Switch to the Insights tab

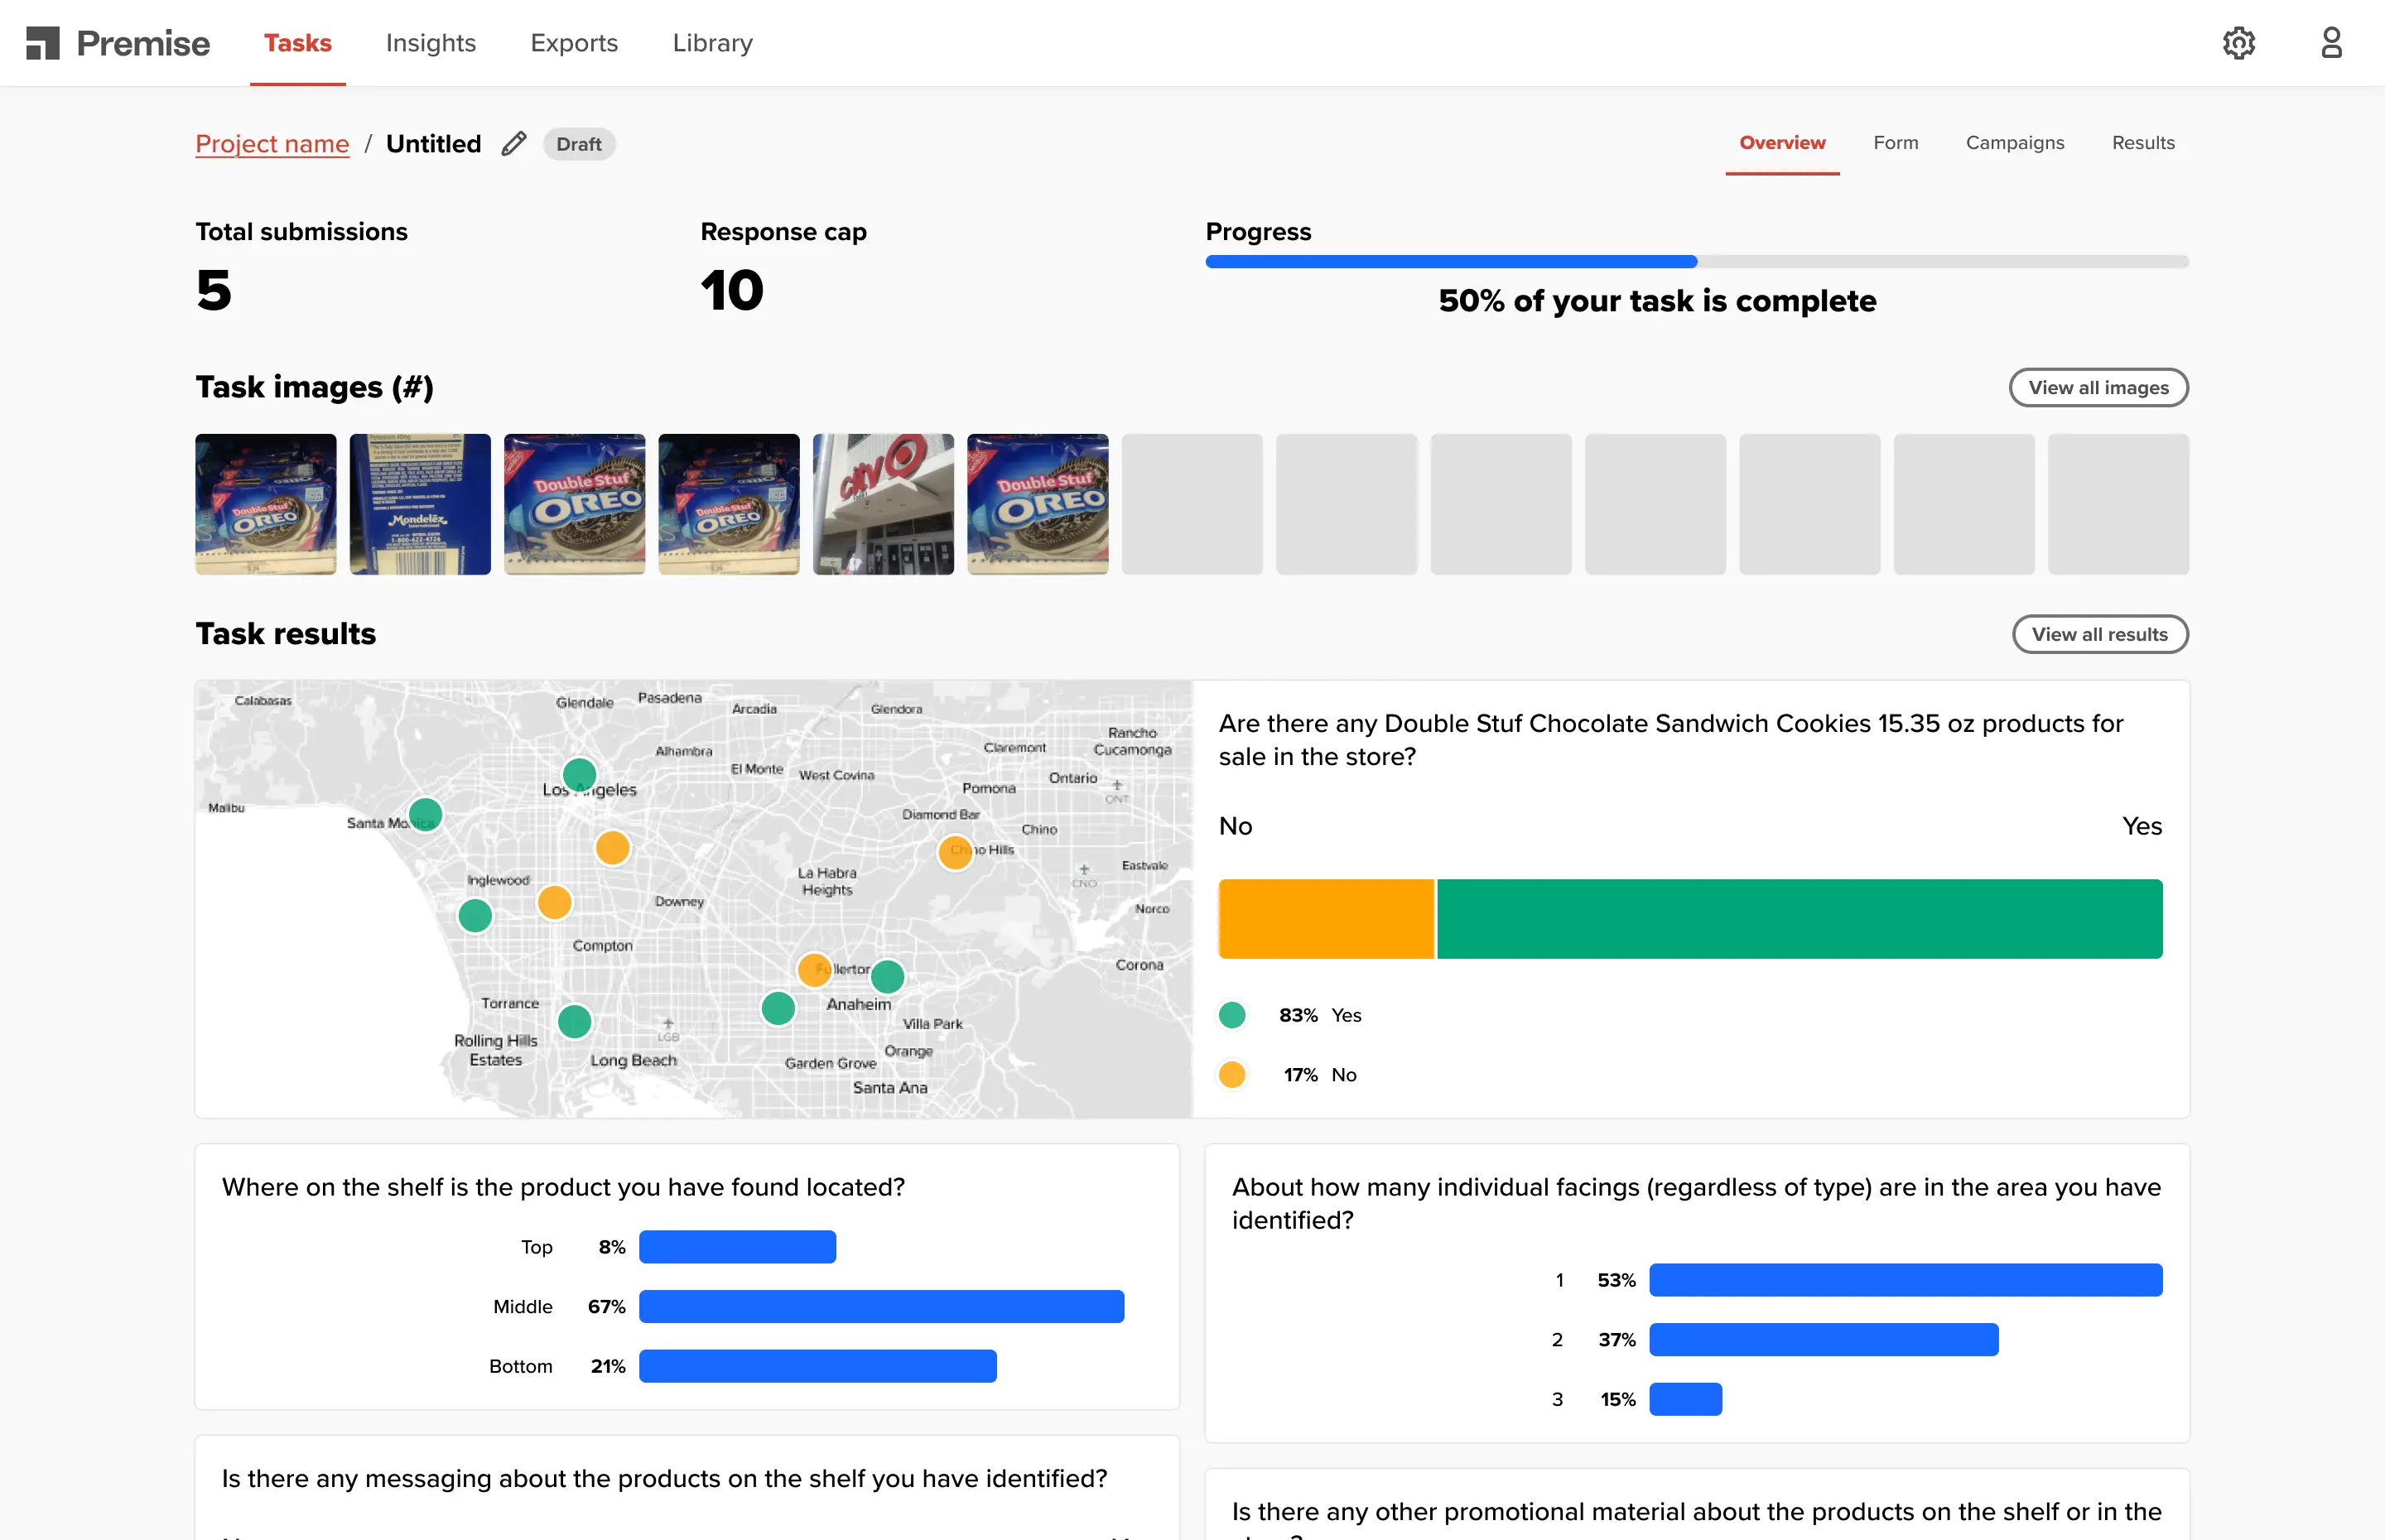(x=430, y=43)
